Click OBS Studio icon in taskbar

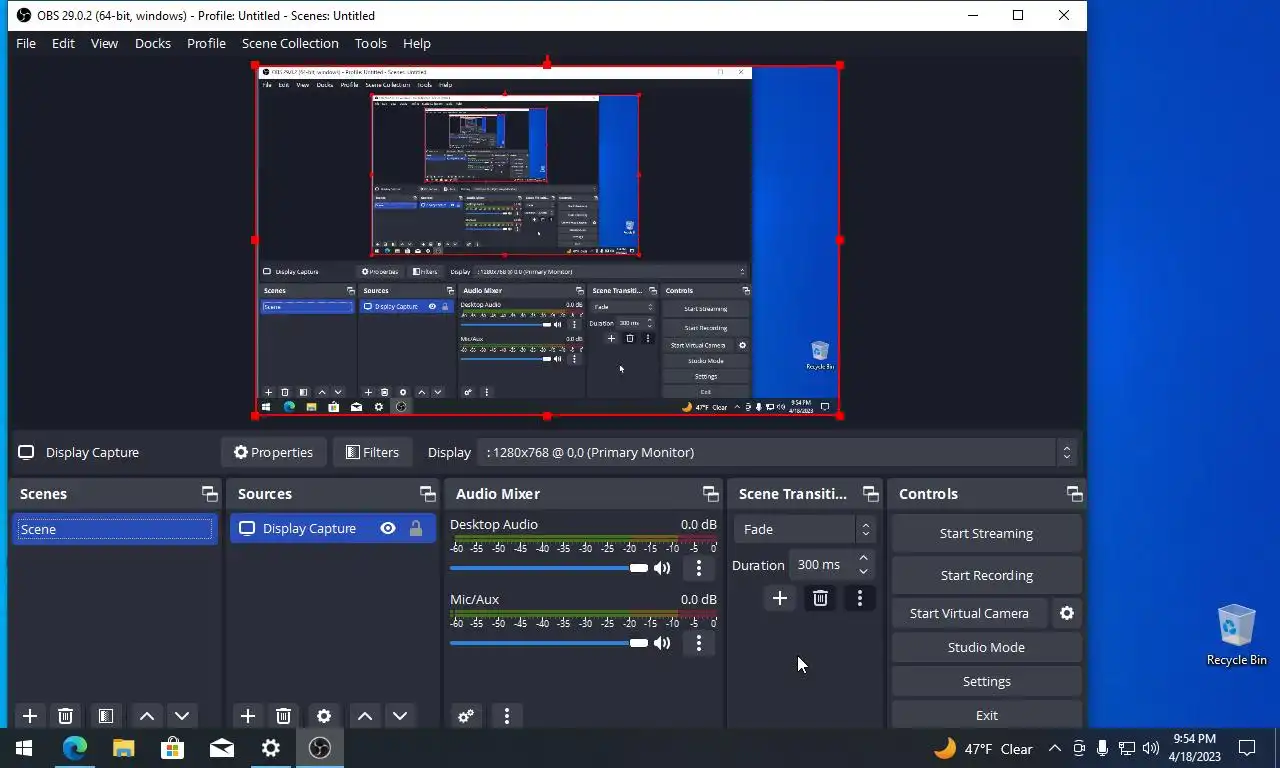320,748
